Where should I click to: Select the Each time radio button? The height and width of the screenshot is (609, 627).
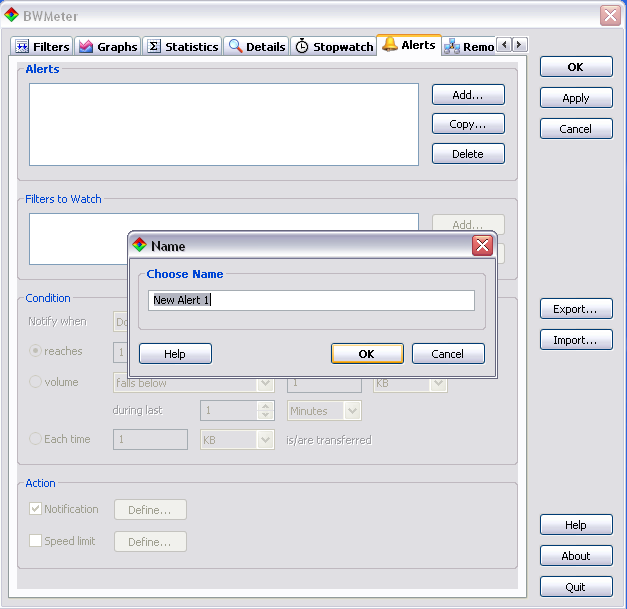point(36,439)
